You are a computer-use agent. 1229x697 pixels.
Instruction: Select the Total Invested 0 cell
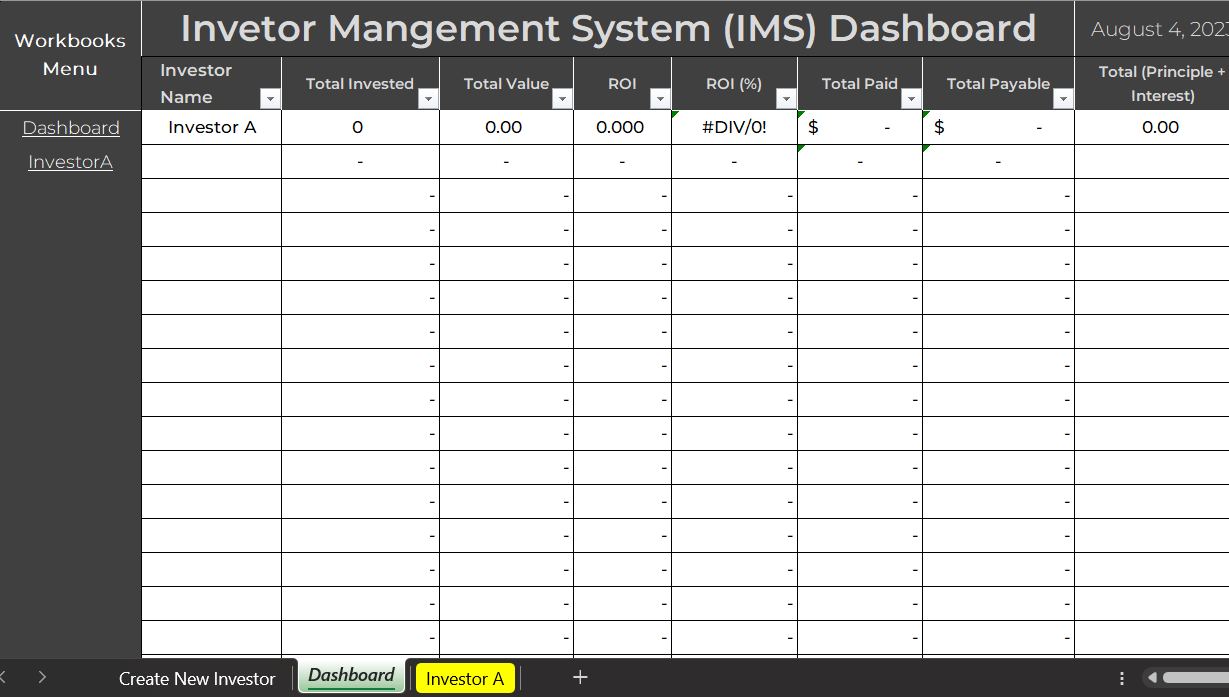(x=360, y=128)
